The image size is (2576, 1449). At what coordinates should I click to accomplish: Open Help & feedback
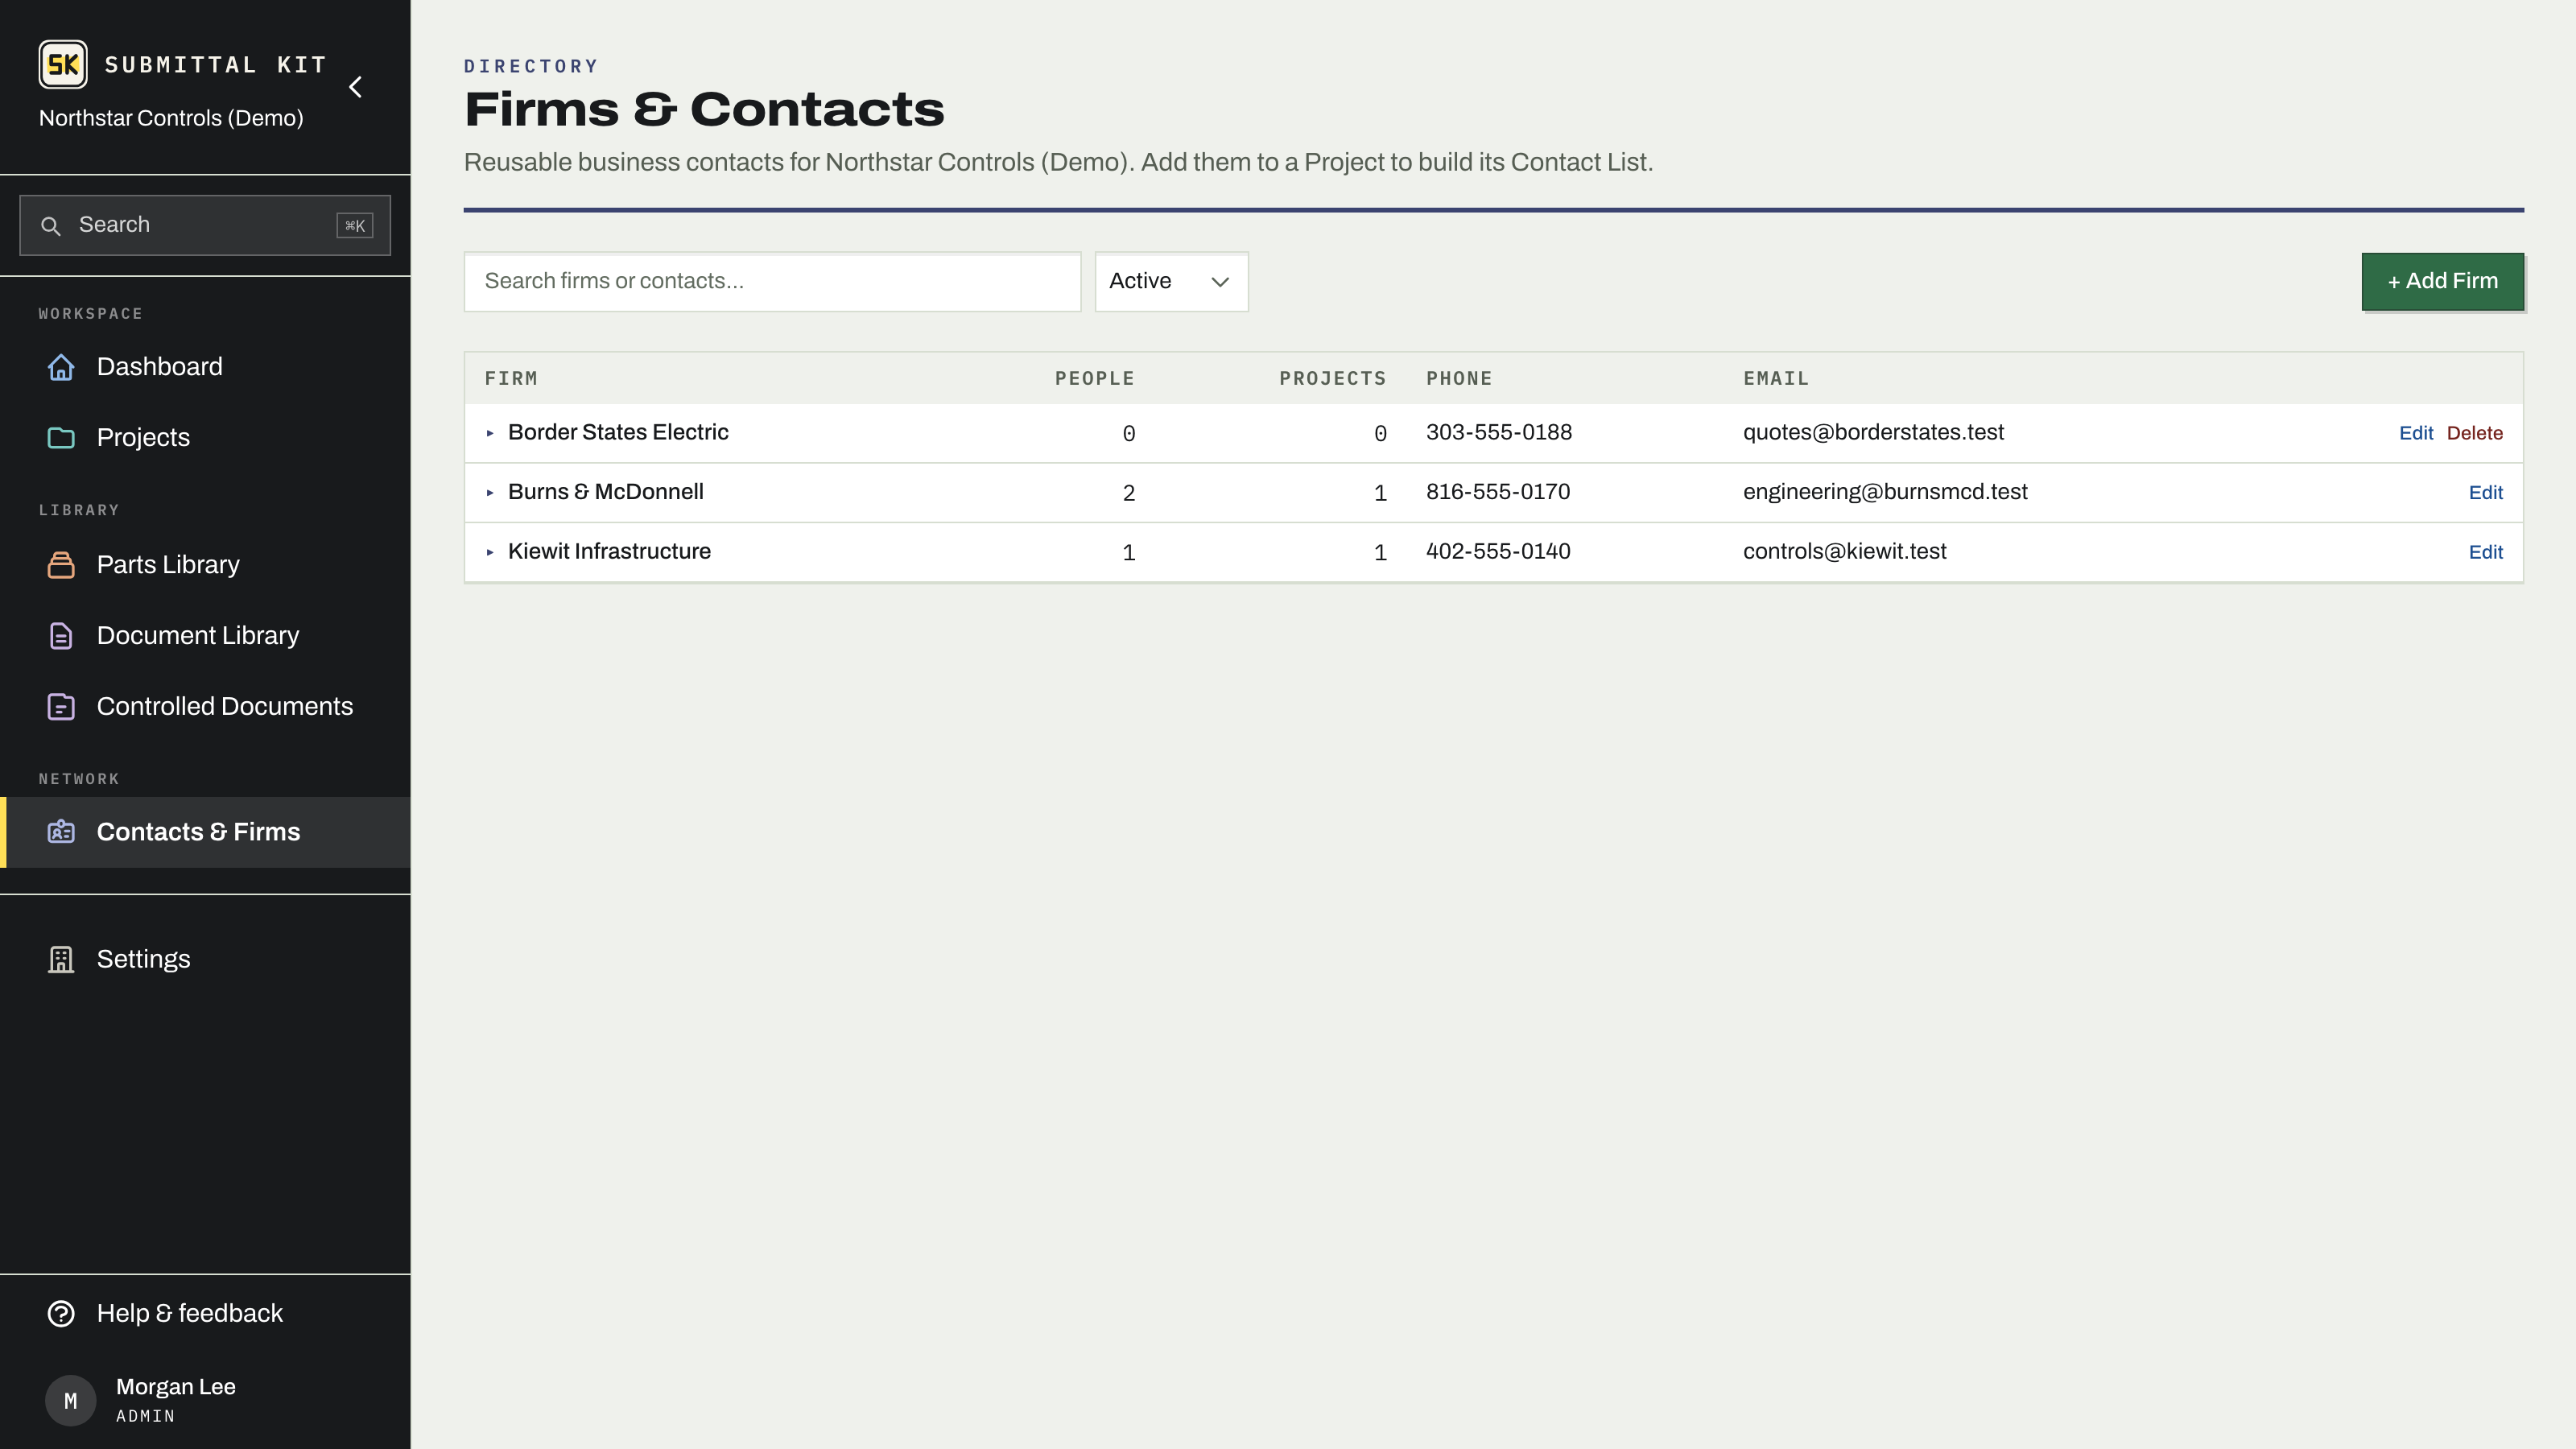click(x=205, y=1313)
